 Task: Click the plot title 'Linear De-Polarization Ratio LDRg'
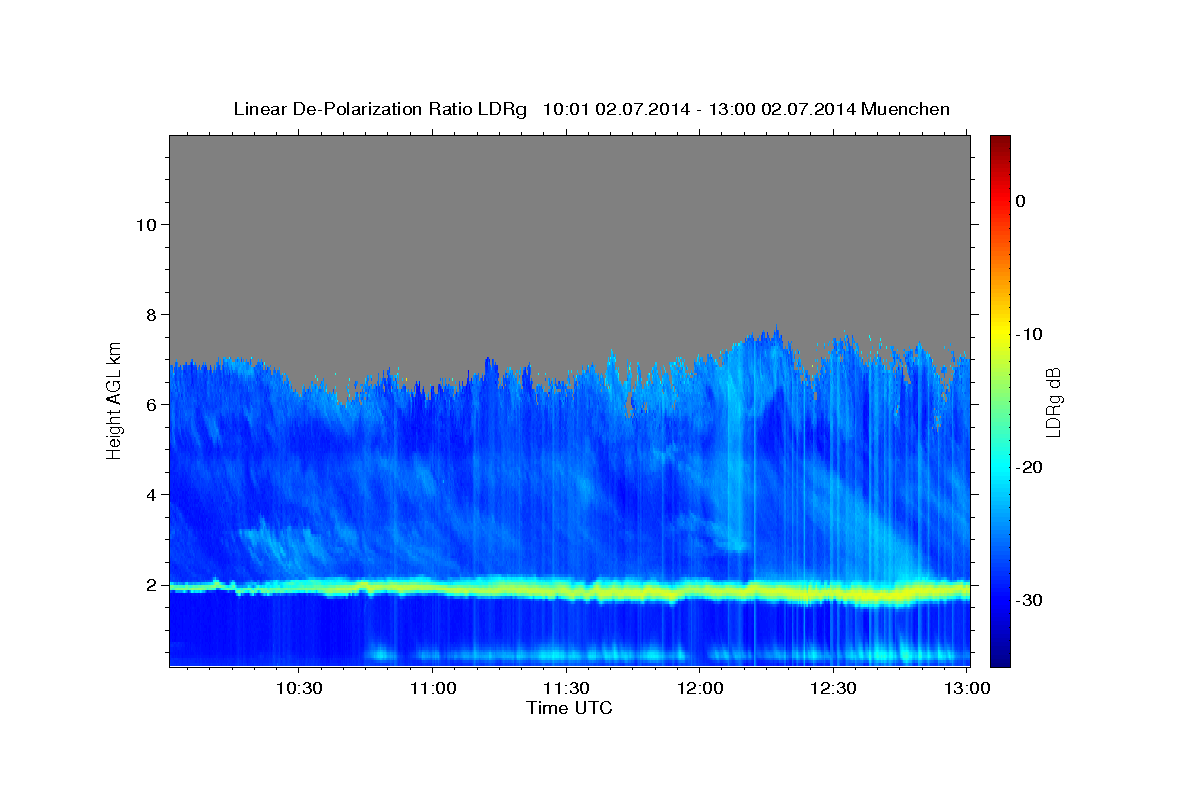pos(380,109)
